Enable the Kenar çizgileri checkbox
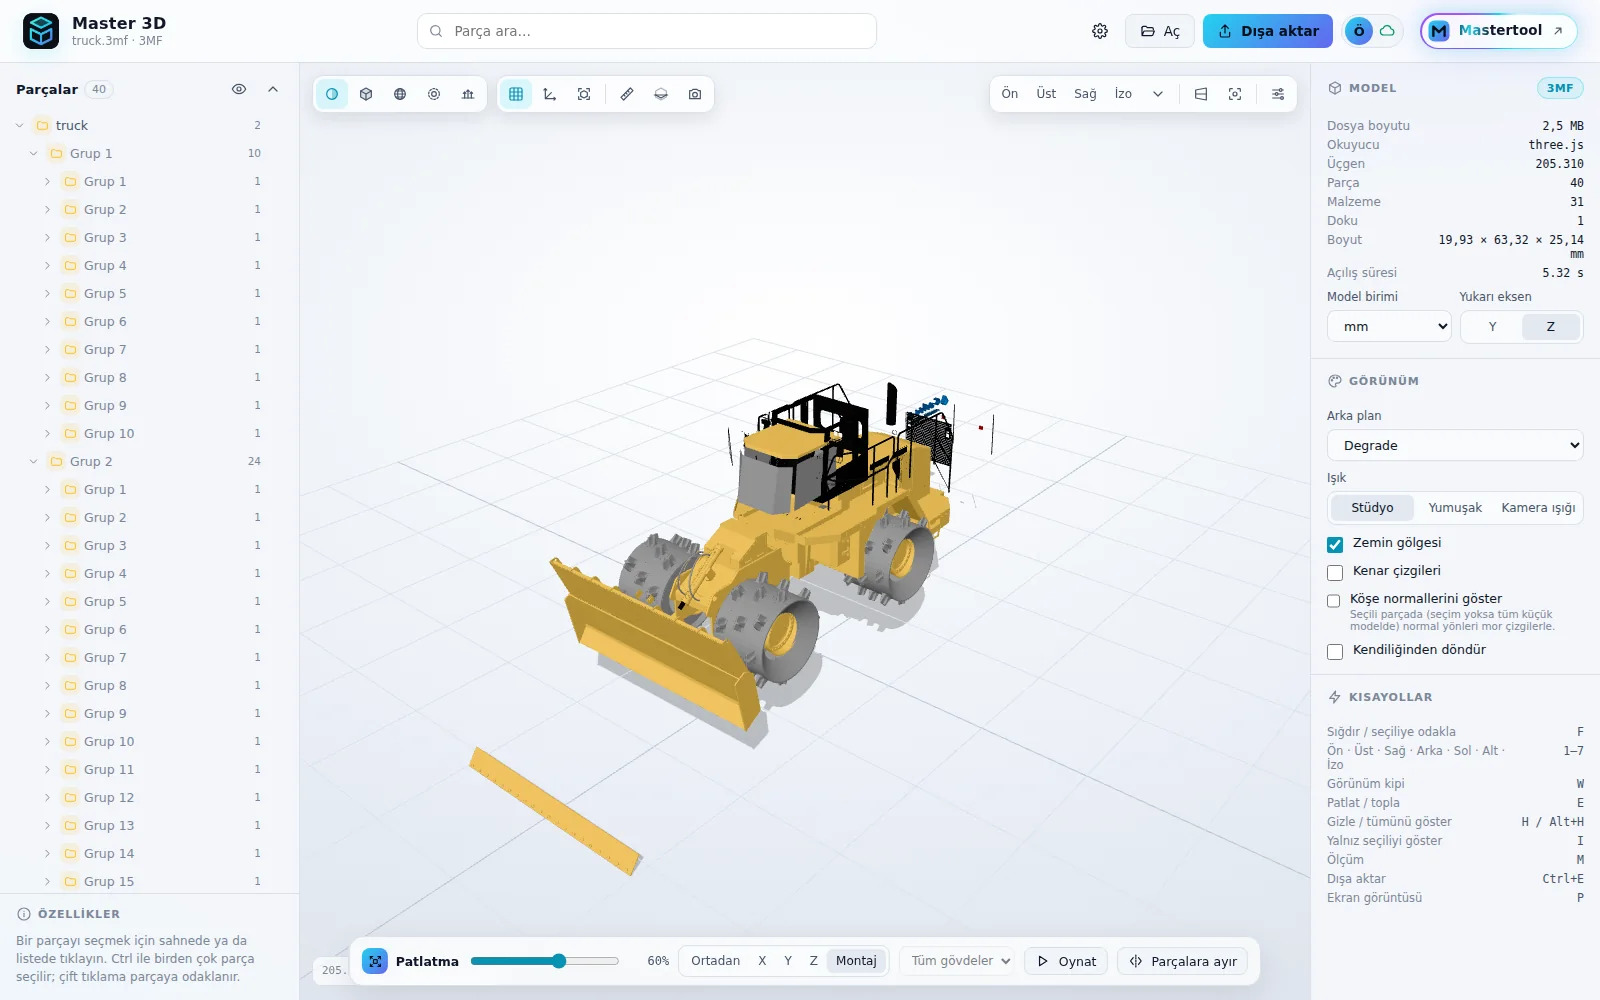The height and width of the screenshot is (1000, 1600). coord(1335,572)
